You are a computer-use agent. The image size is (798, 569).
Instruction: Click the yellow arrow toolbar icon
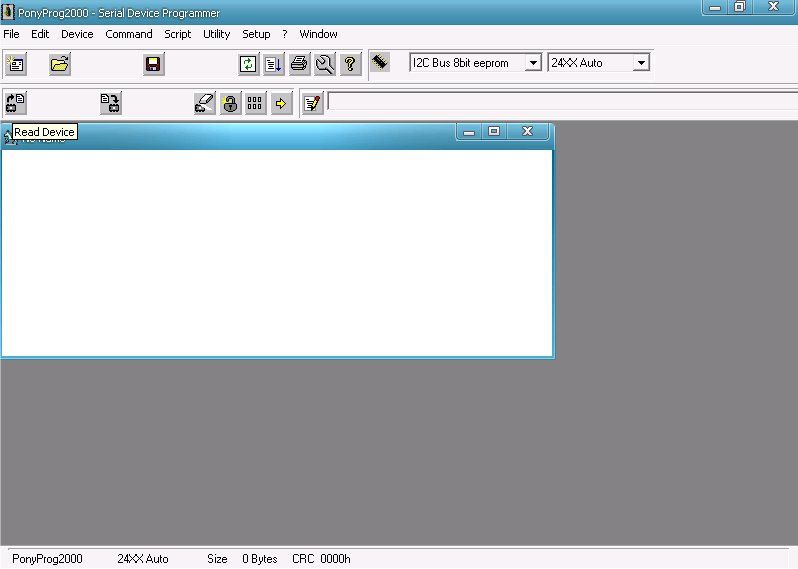[281, 103]
